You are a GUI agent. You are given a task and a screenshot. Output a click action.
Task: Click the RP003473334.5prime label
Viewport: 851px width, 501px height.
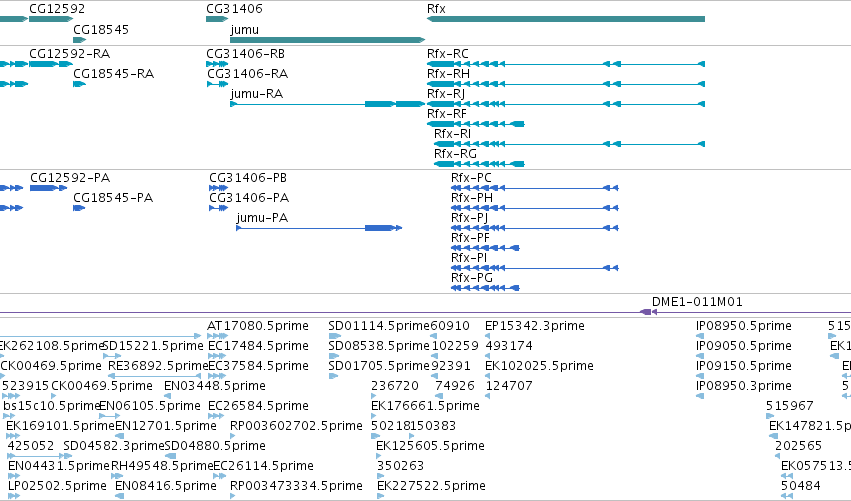pos(296,486)
